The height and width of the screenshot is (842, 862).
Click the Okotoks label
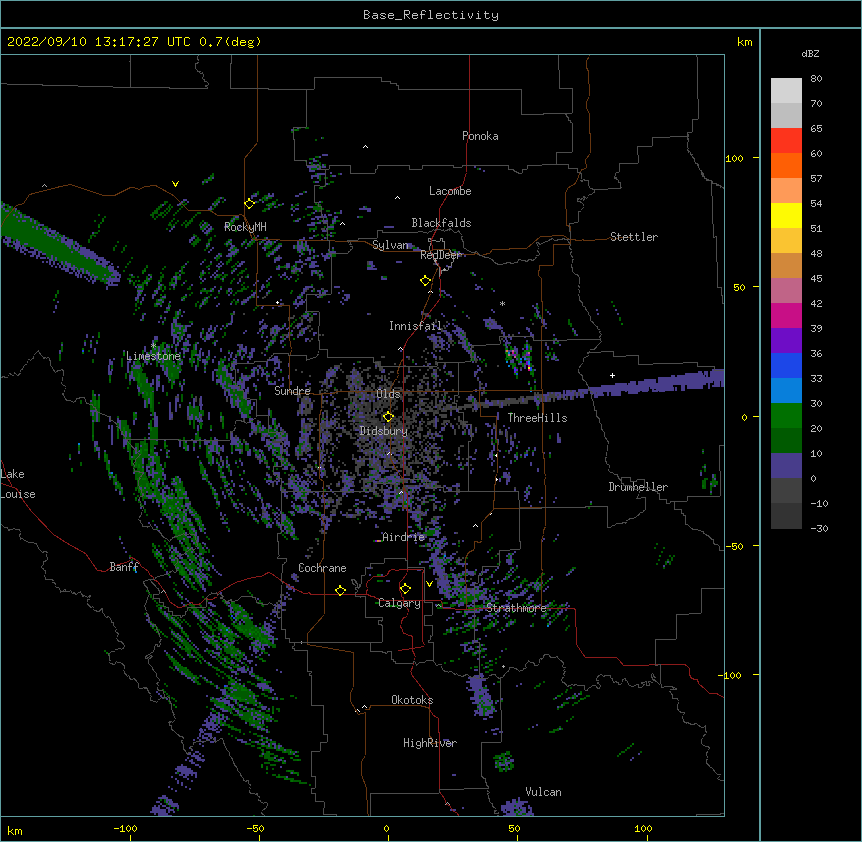coord(412,700)
